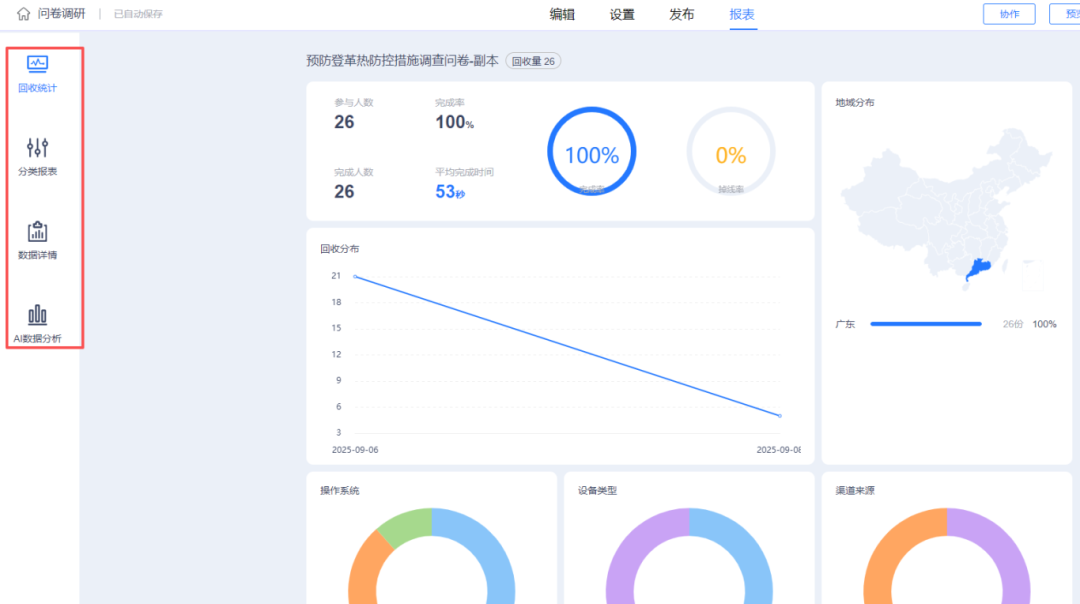Switch to the 发布 tab
Viewport: 1080px width, 604px height.
(x=682, y=14)
